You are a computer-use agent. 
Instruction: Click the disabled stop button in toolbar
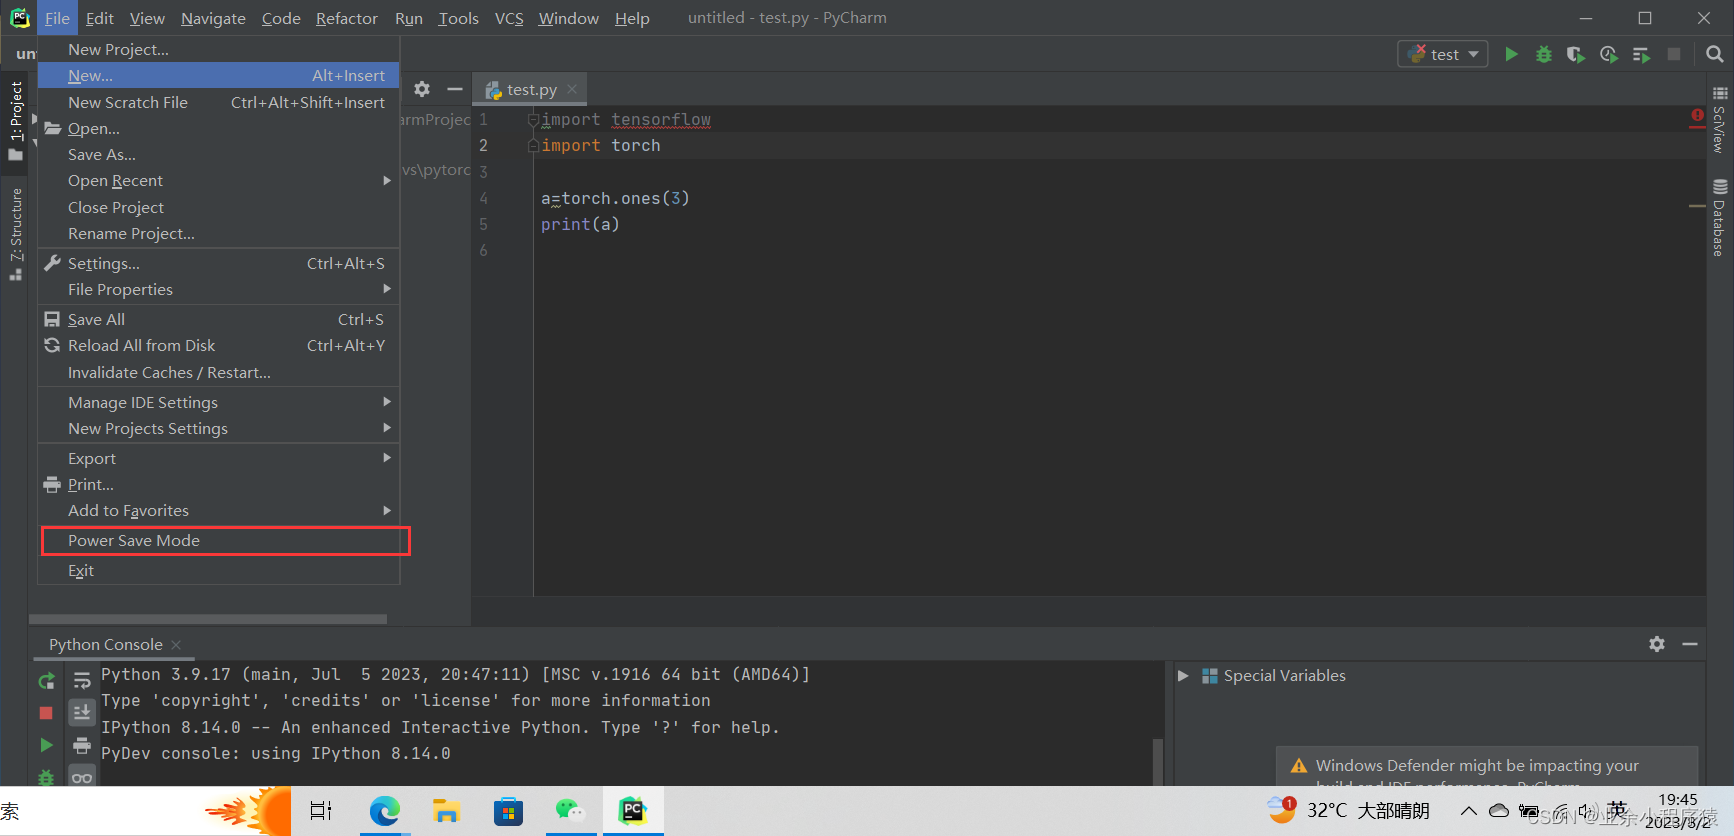pos(1674,54)
